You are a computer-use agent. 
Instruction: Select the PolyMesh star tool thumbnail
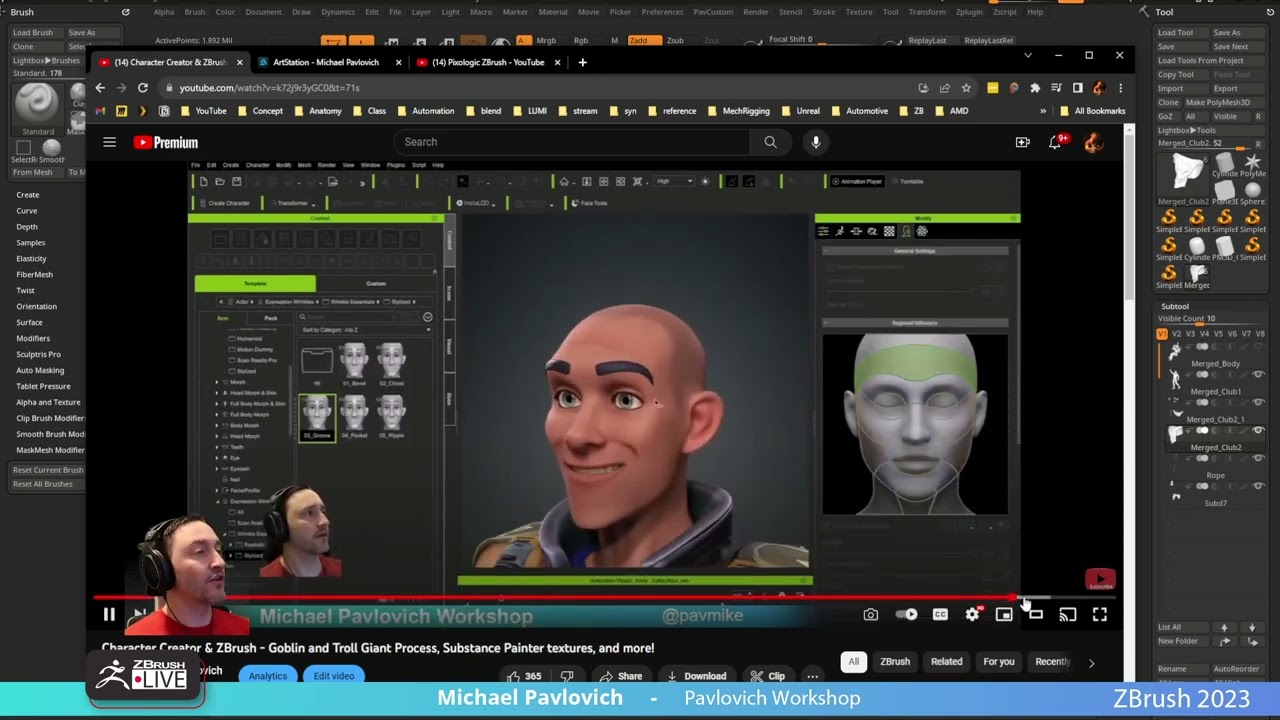(1252, 166)
